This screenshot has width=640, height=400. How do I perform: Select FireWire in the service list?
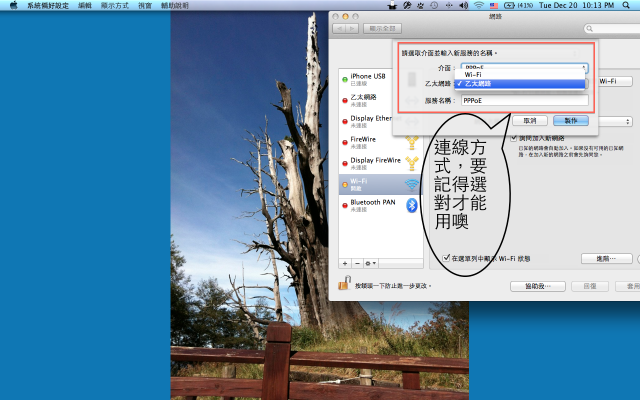380,142
